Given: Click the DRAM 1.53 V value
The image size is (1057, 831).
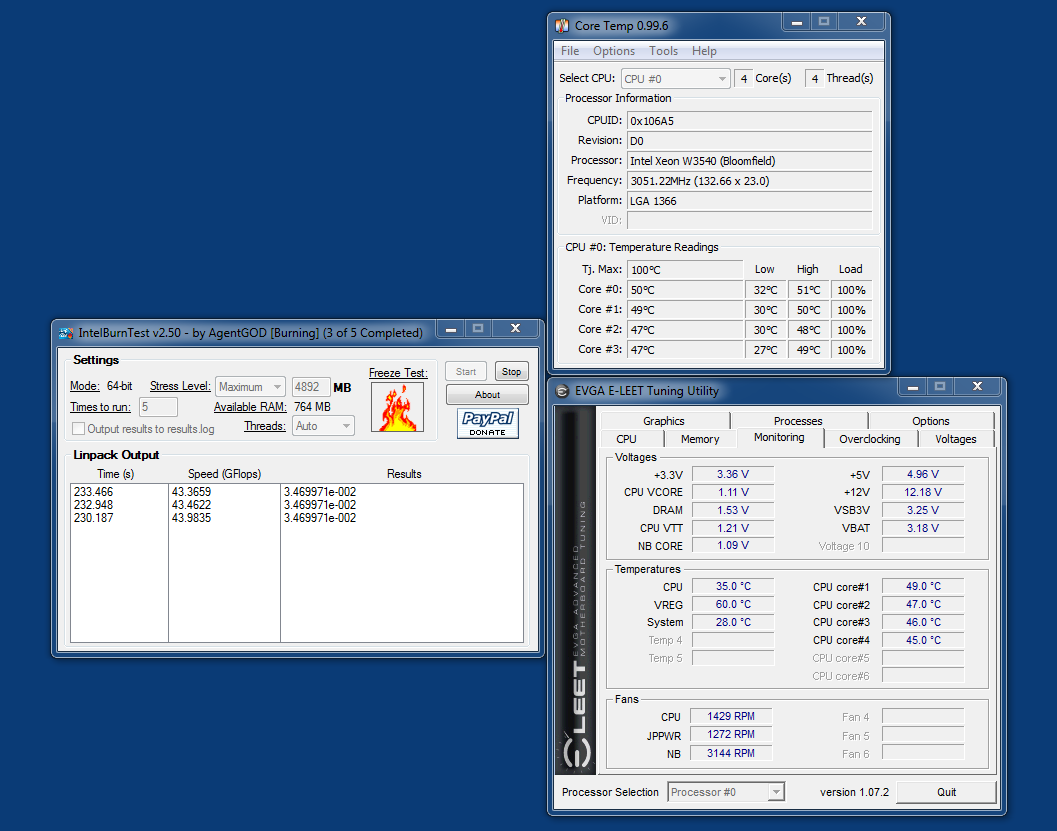Looking at the screenshot, I should [733, 510].
